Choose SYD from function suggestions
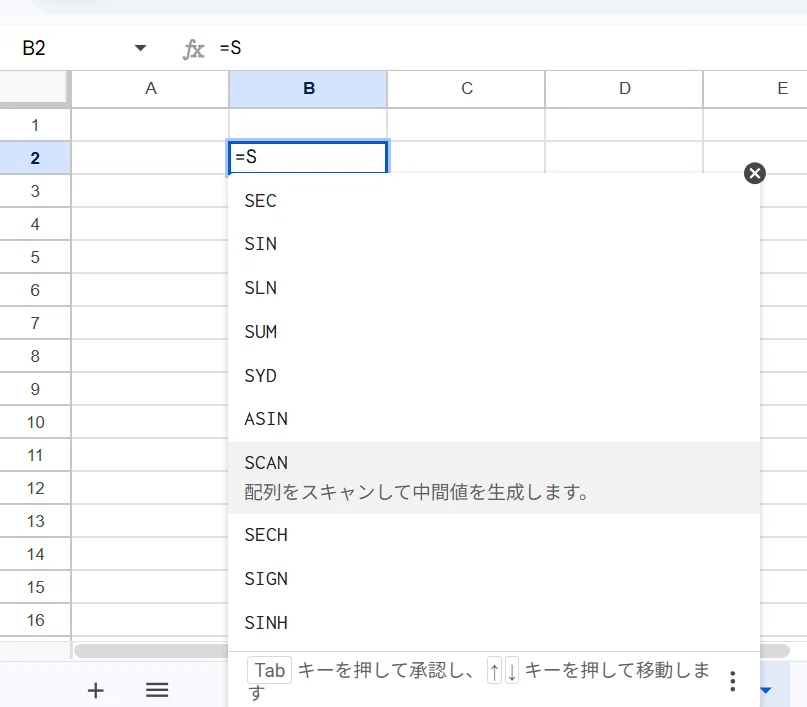 click(x=494, y=376)
